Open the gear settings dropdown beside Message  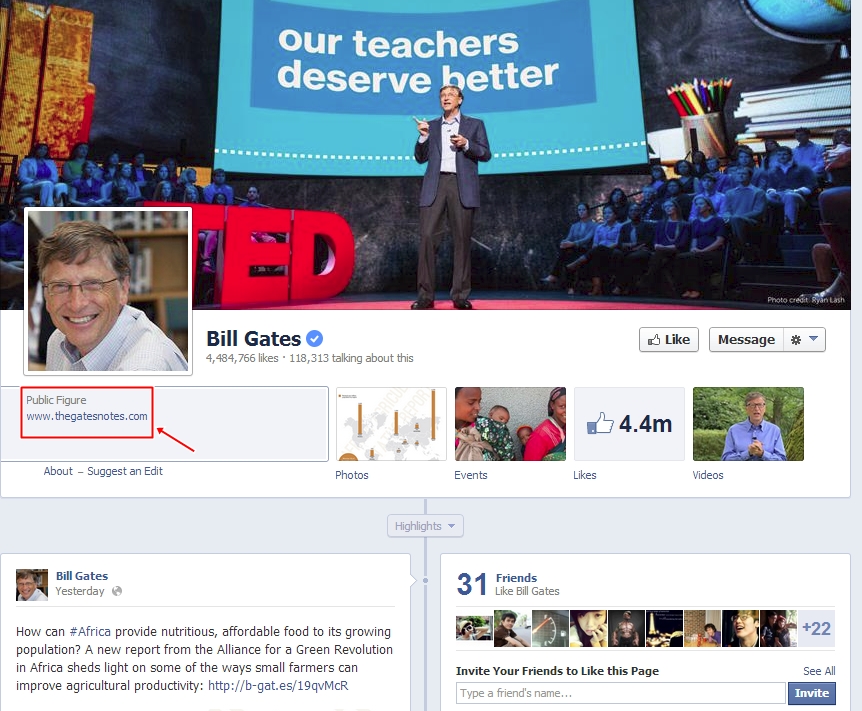[x=804, y=340]
